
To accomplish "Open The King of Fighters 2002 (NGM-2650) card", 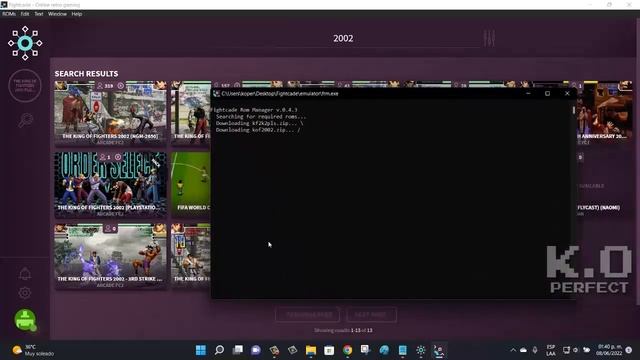I will tap(110, 113).
